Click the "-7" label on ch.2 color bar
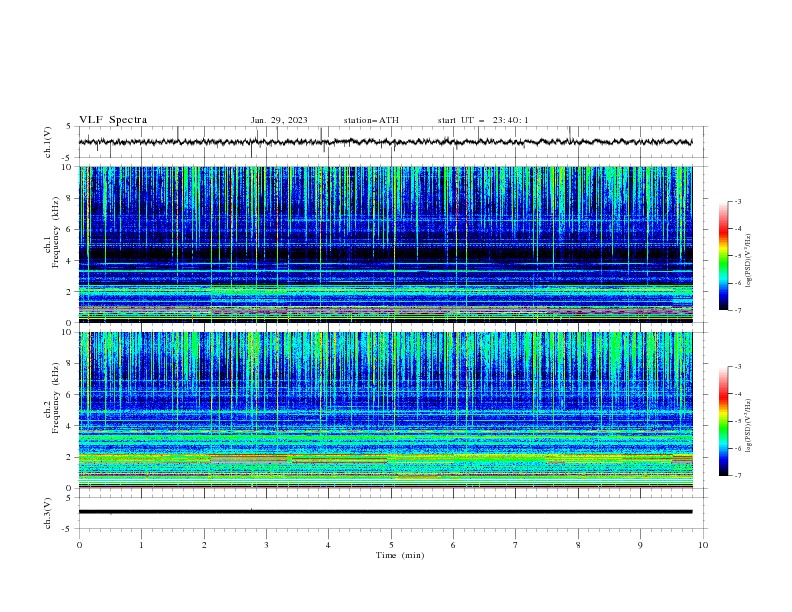Image resolution: width=792 pixels, height=612 pixels. 738,475
